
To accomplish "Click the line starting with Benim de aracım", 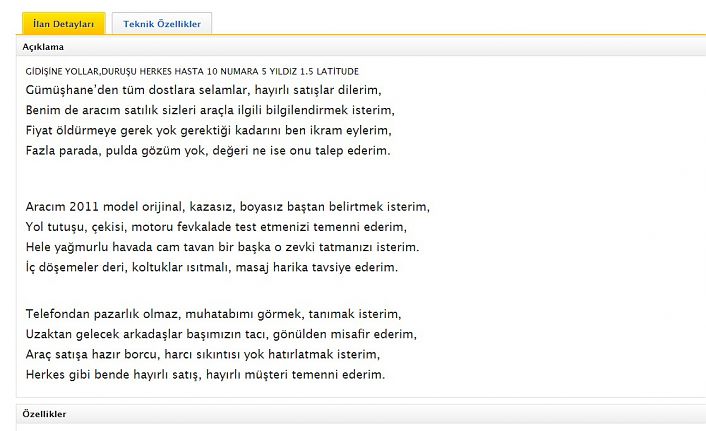I will 210,110.
